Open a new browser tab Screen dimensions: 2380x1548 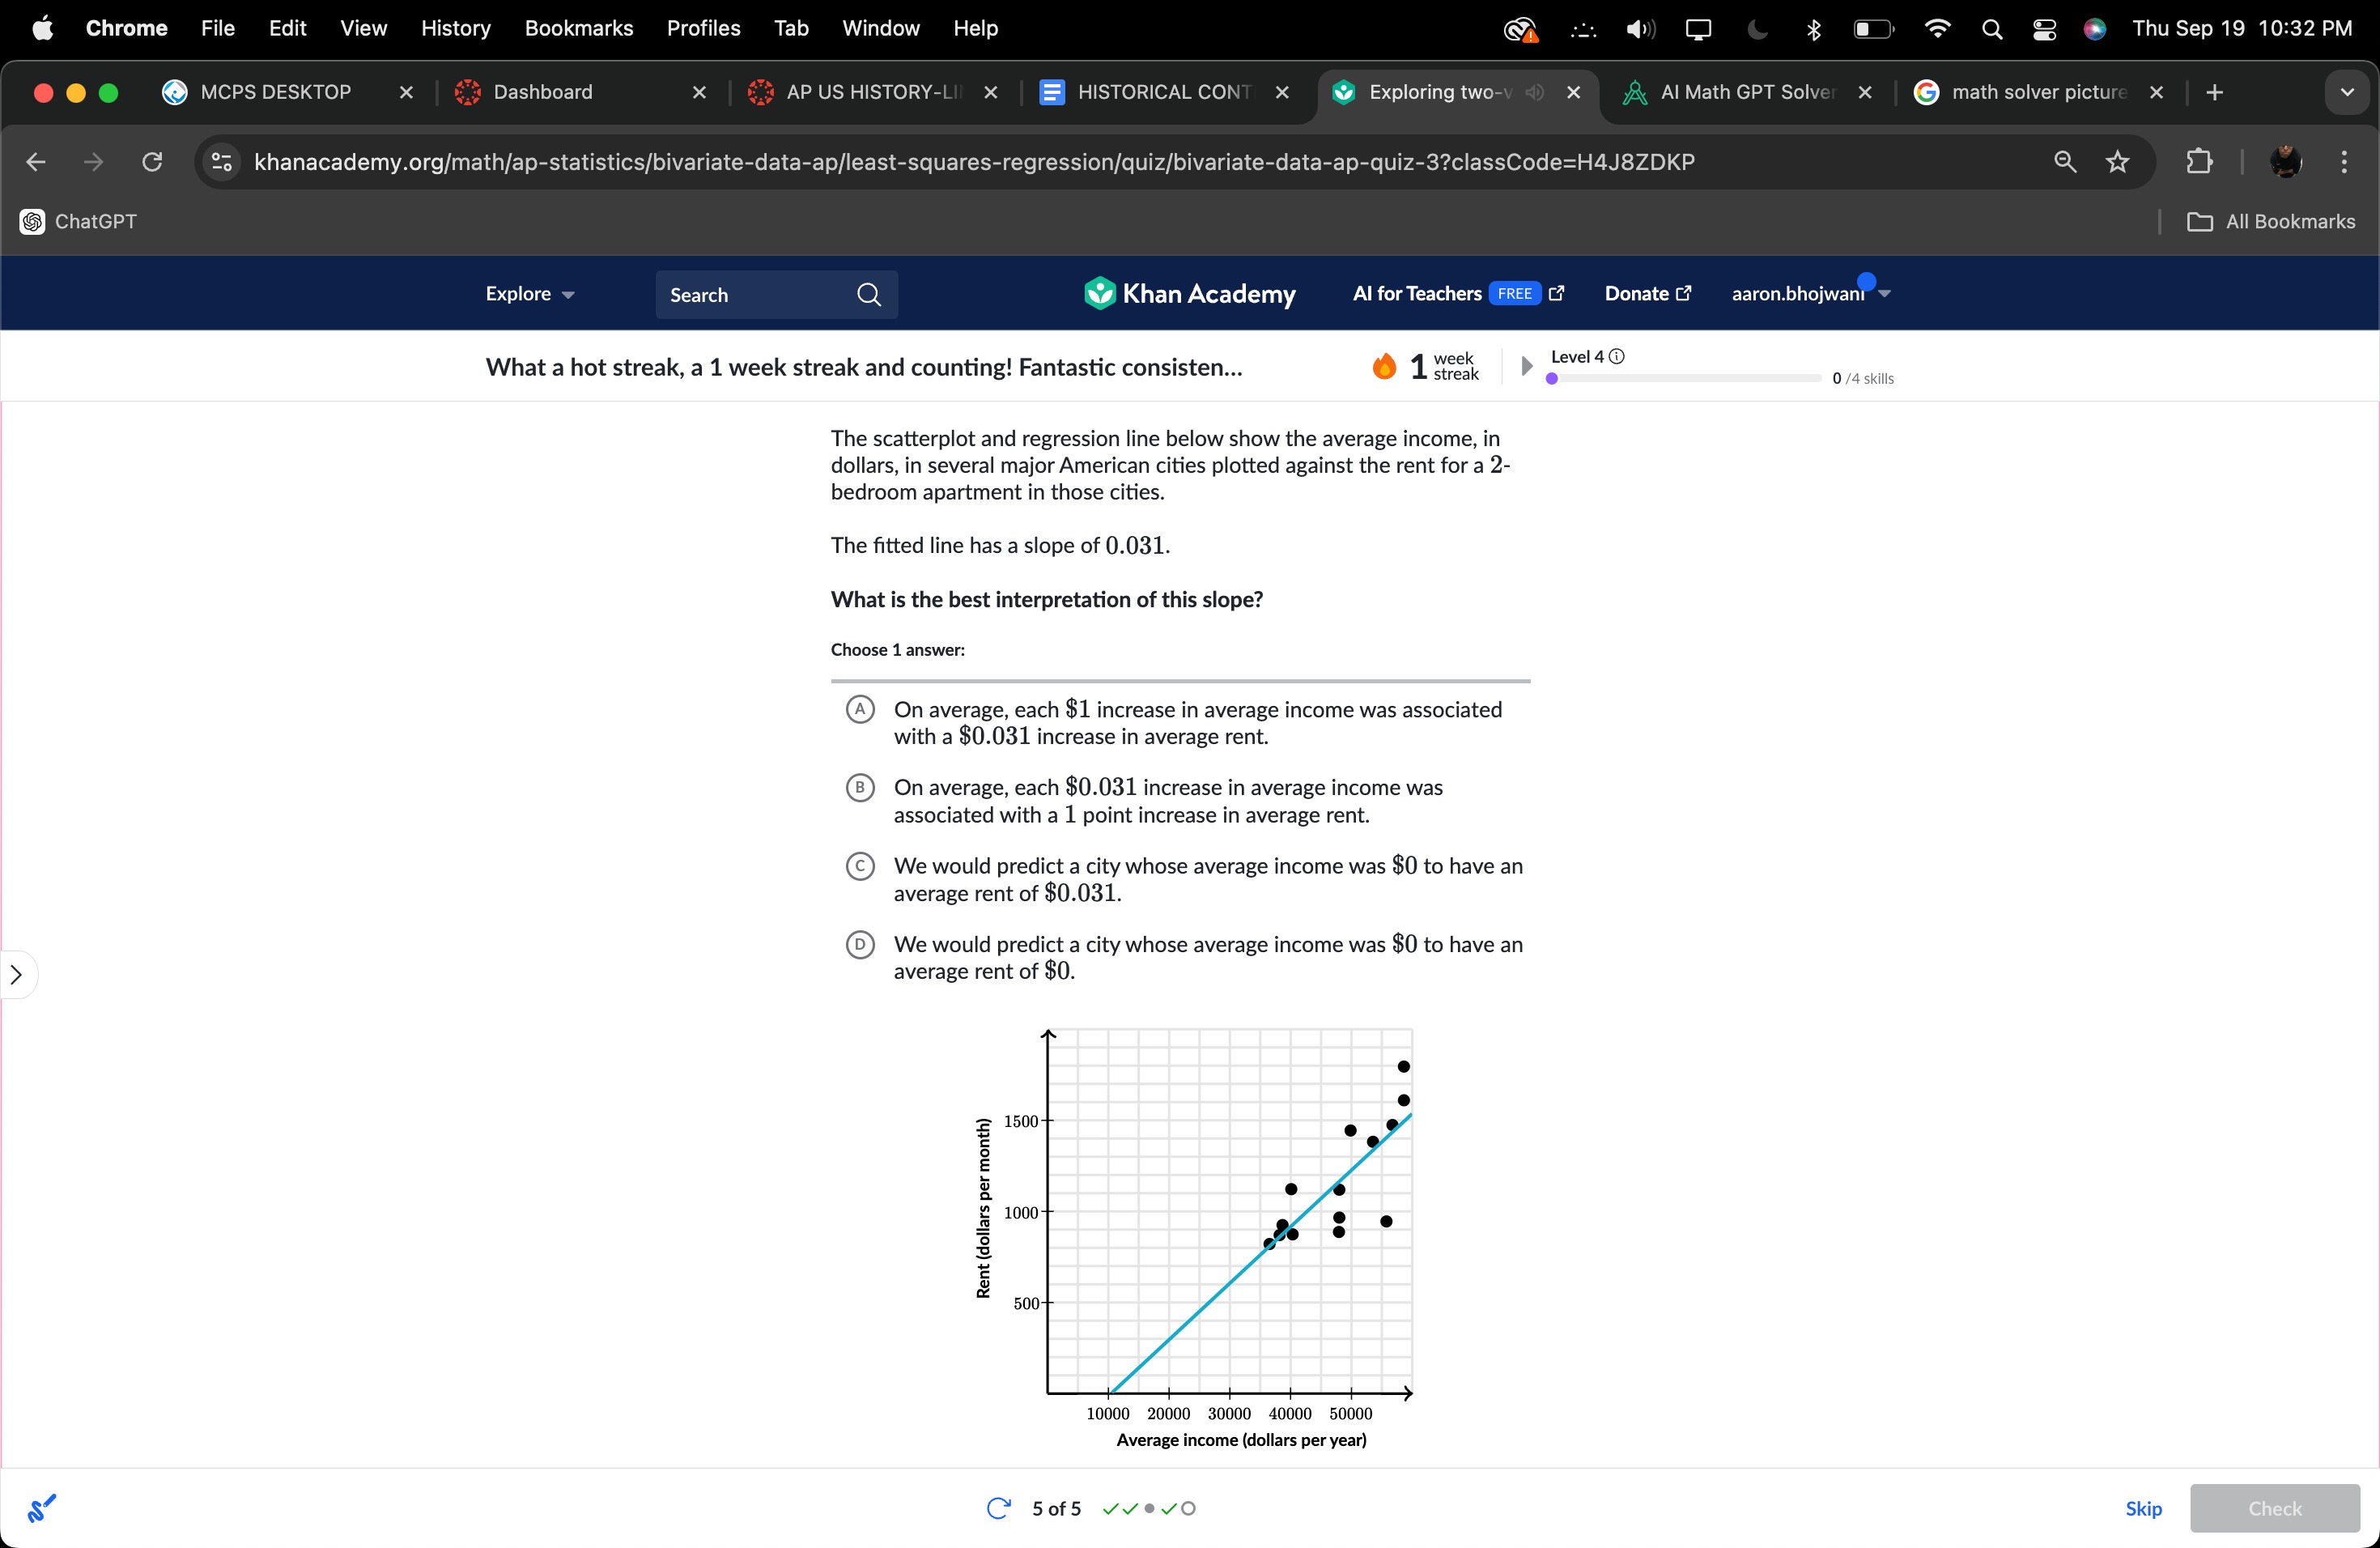[2215, 92]
